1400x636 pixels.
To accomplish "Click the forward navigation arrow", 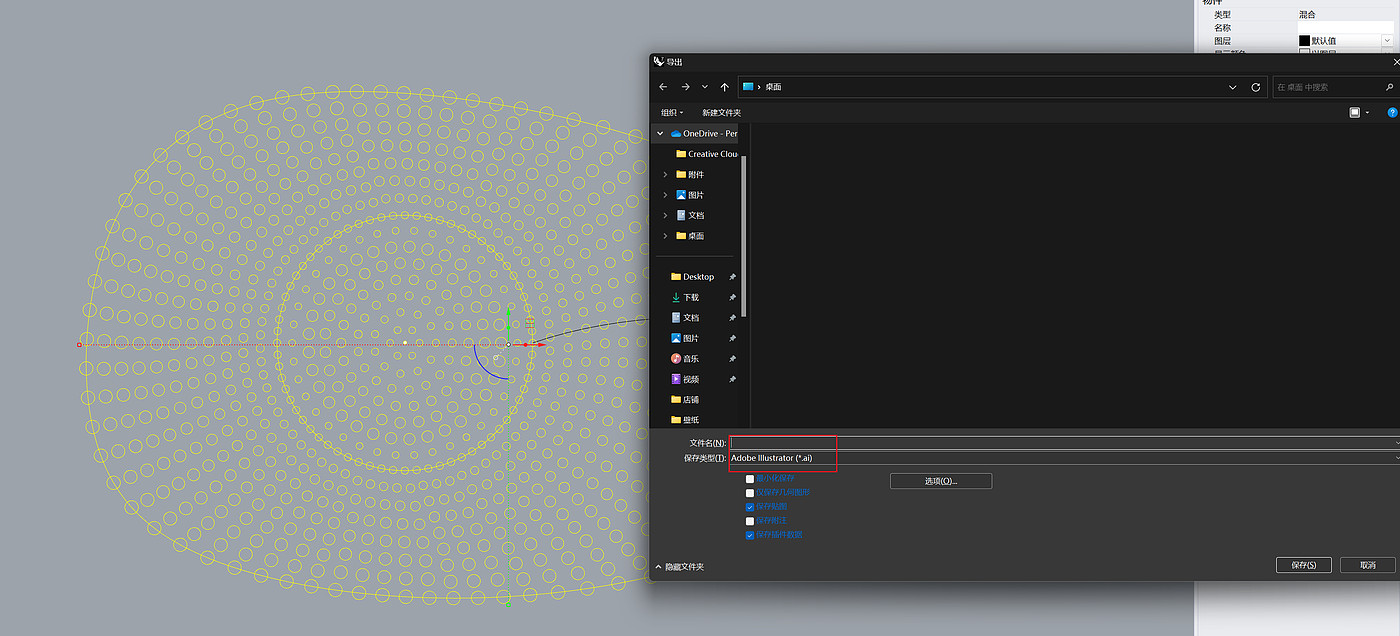I will (685, 87).
